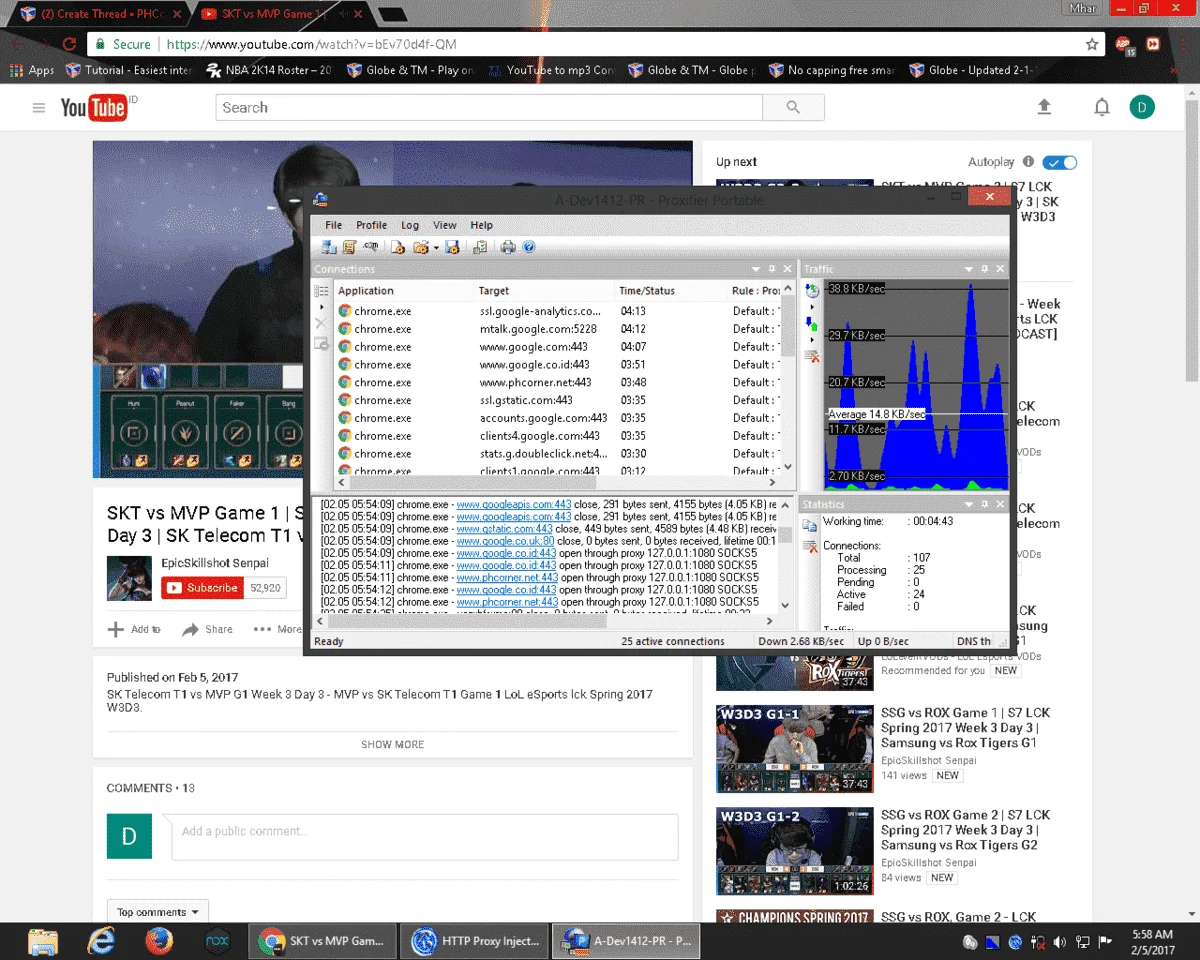This screenshot has height=960, width=1200.
Task: Click the YouTube logo
Action: coord(94,107)
